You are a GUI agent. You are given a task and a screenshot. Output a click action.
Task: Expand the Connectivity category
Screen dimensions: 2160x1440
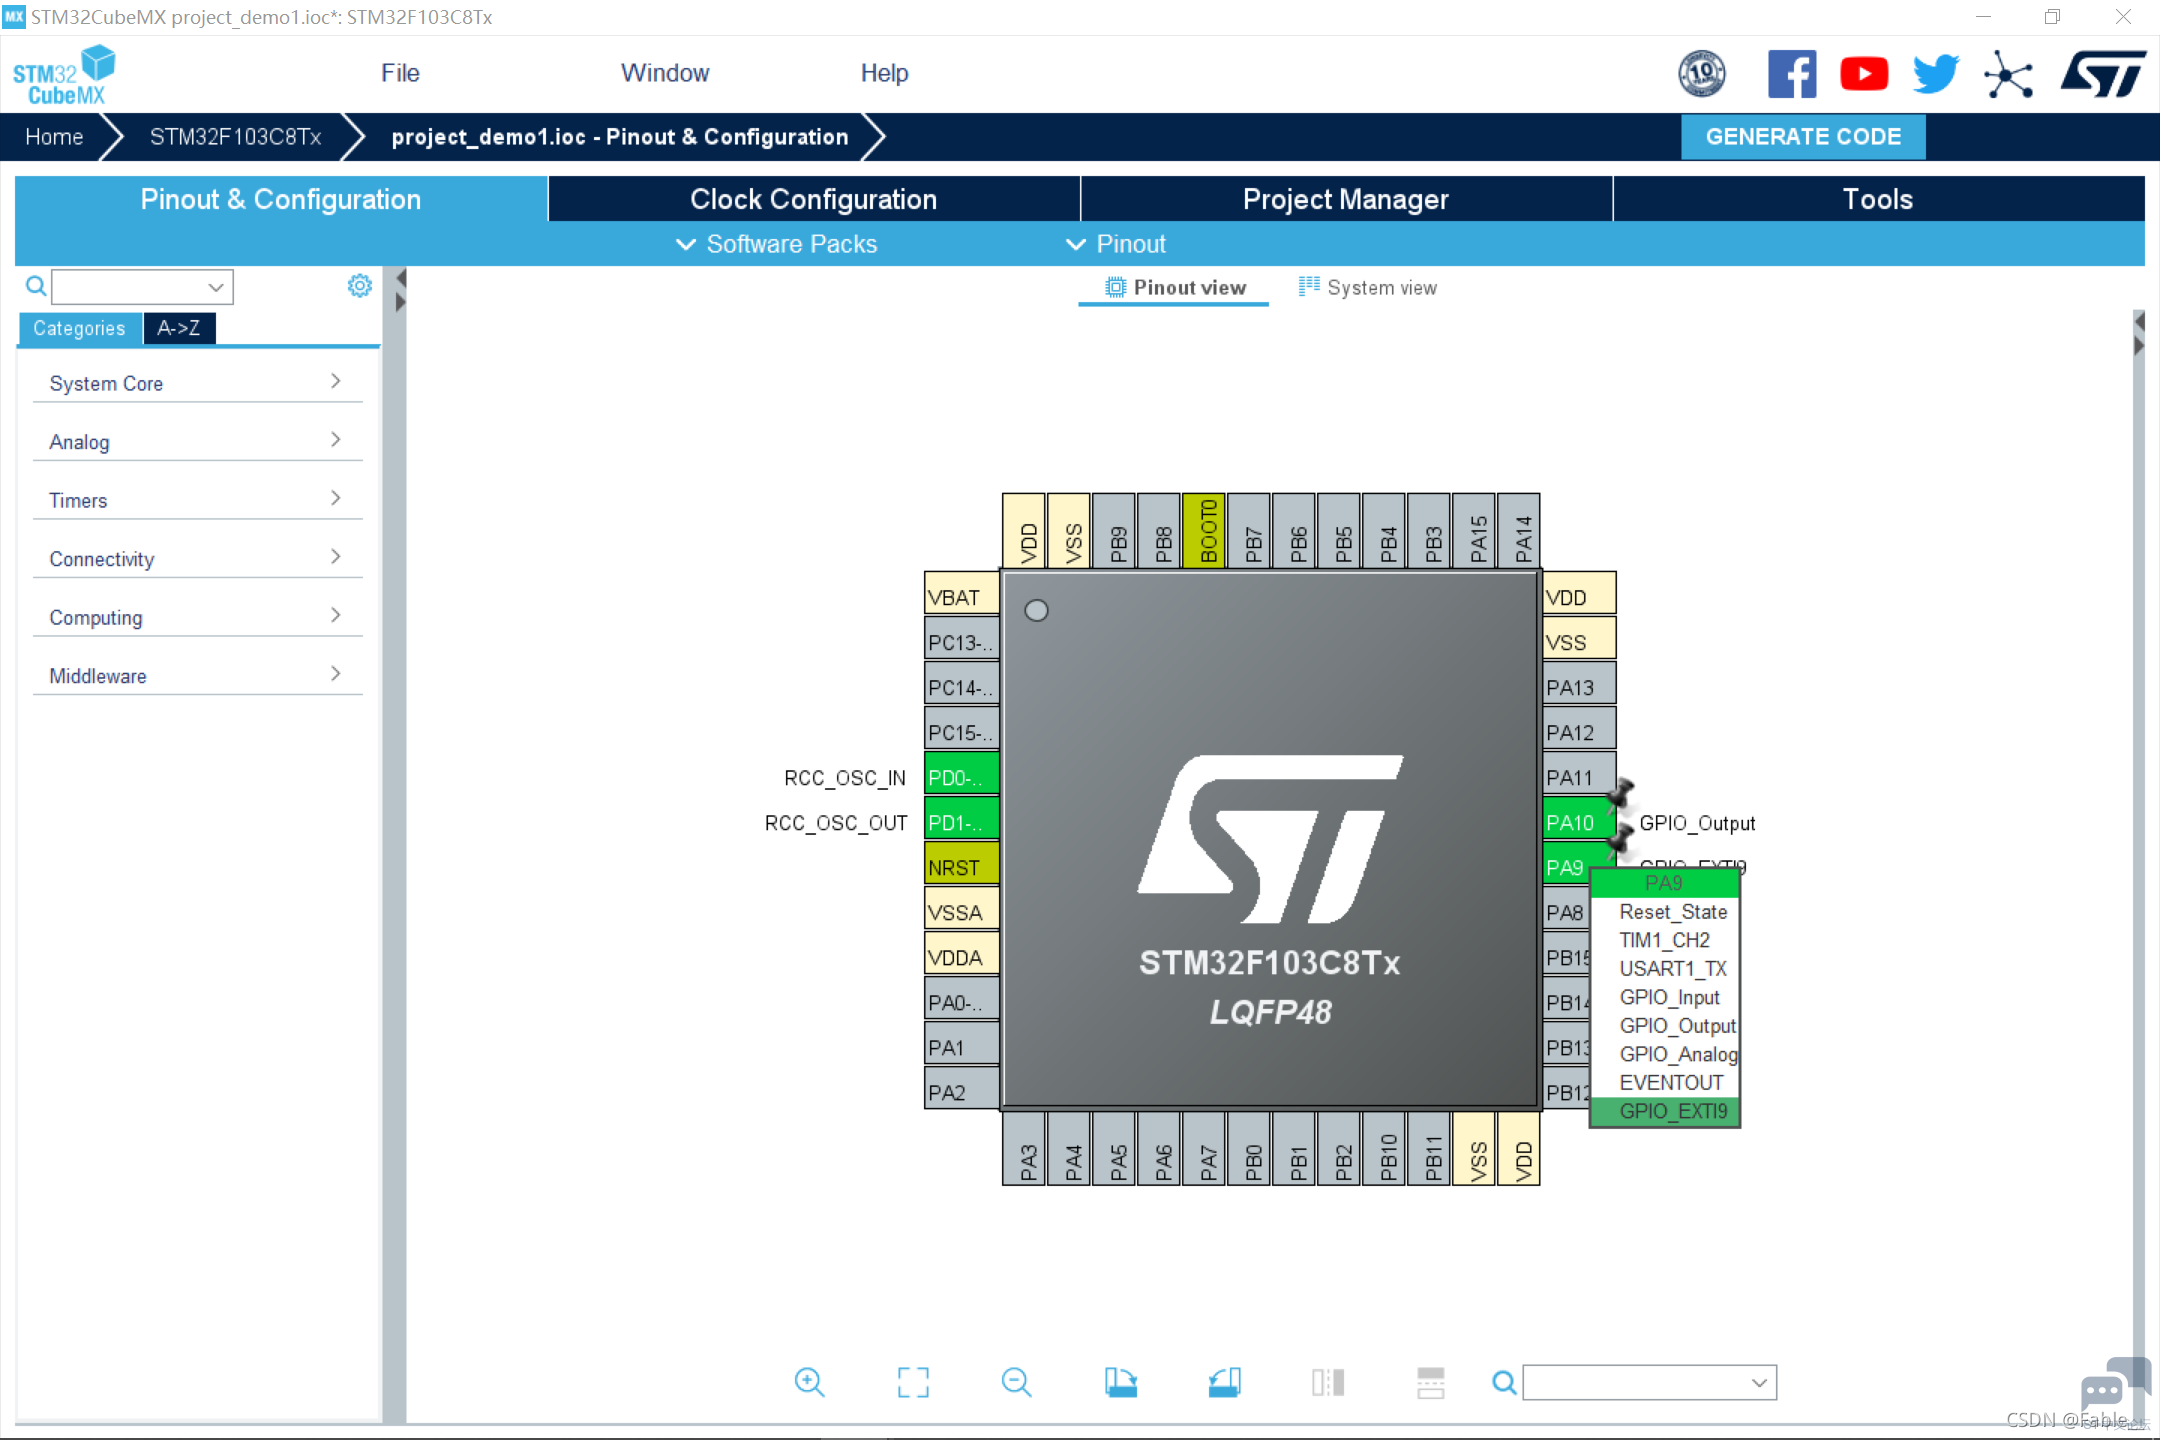click(197, 559)
